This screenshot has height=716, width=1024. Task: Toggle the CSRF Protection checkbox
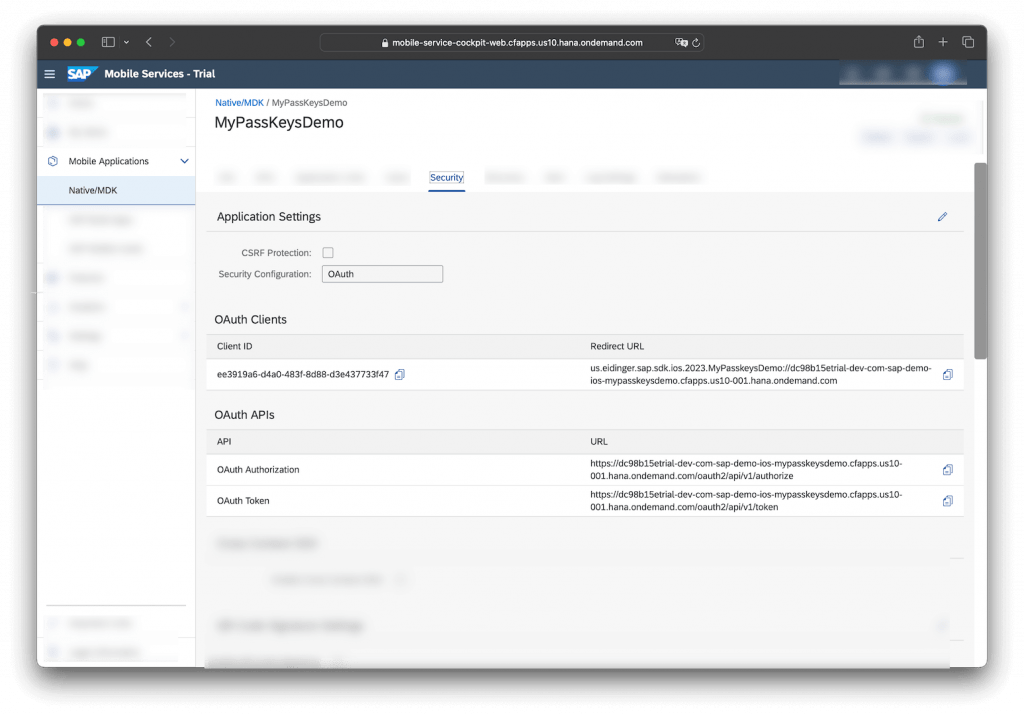click(328, 252)
